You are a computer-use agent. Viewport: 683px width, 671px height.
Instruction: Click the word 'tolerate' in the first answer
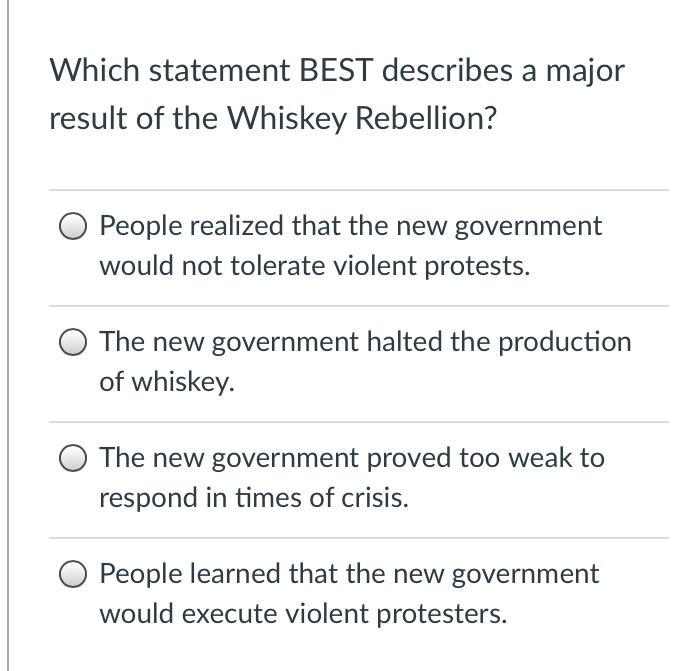[x=277, y=266]
